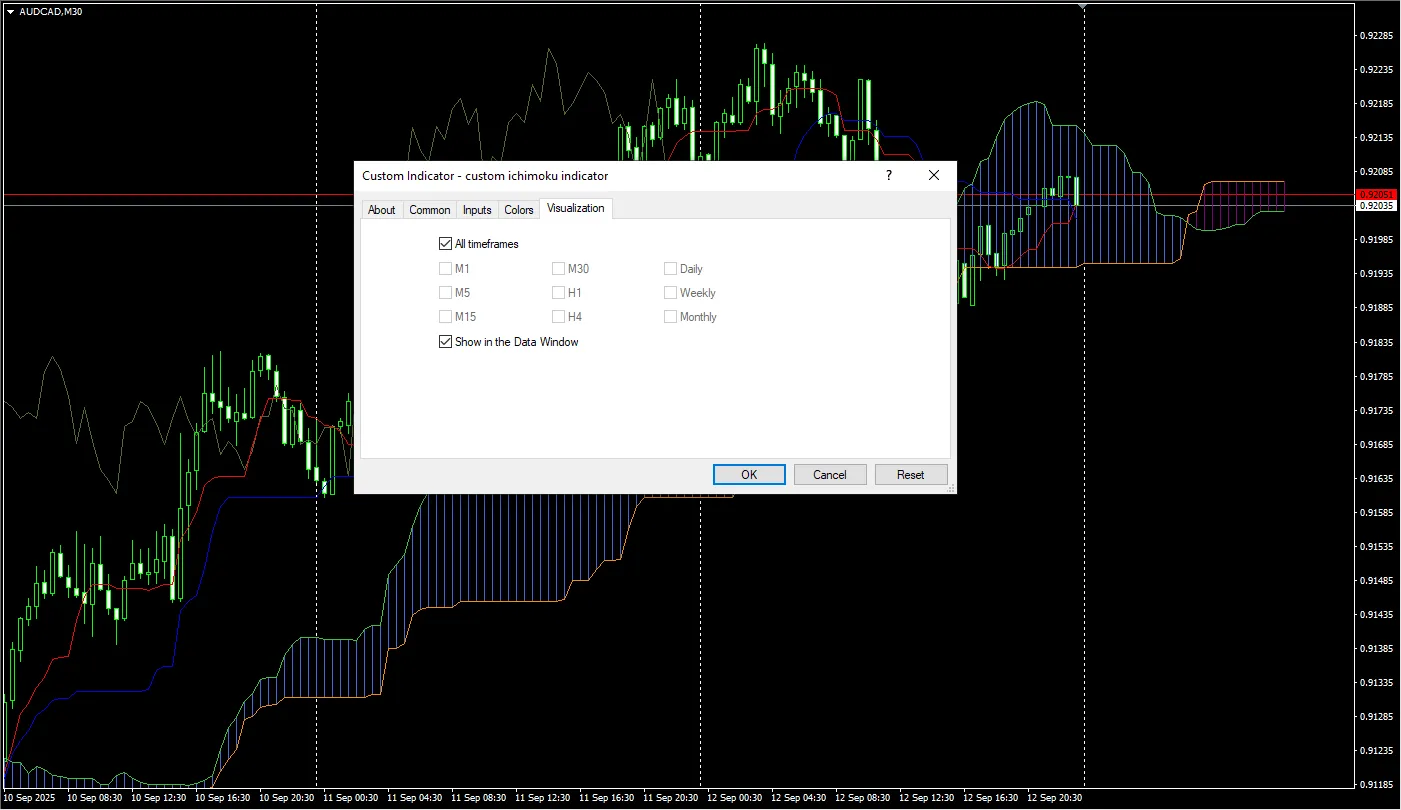This screenshot has height=810, width=1401.
Task: Go to the Inputs tab
Action: (477, 210)
